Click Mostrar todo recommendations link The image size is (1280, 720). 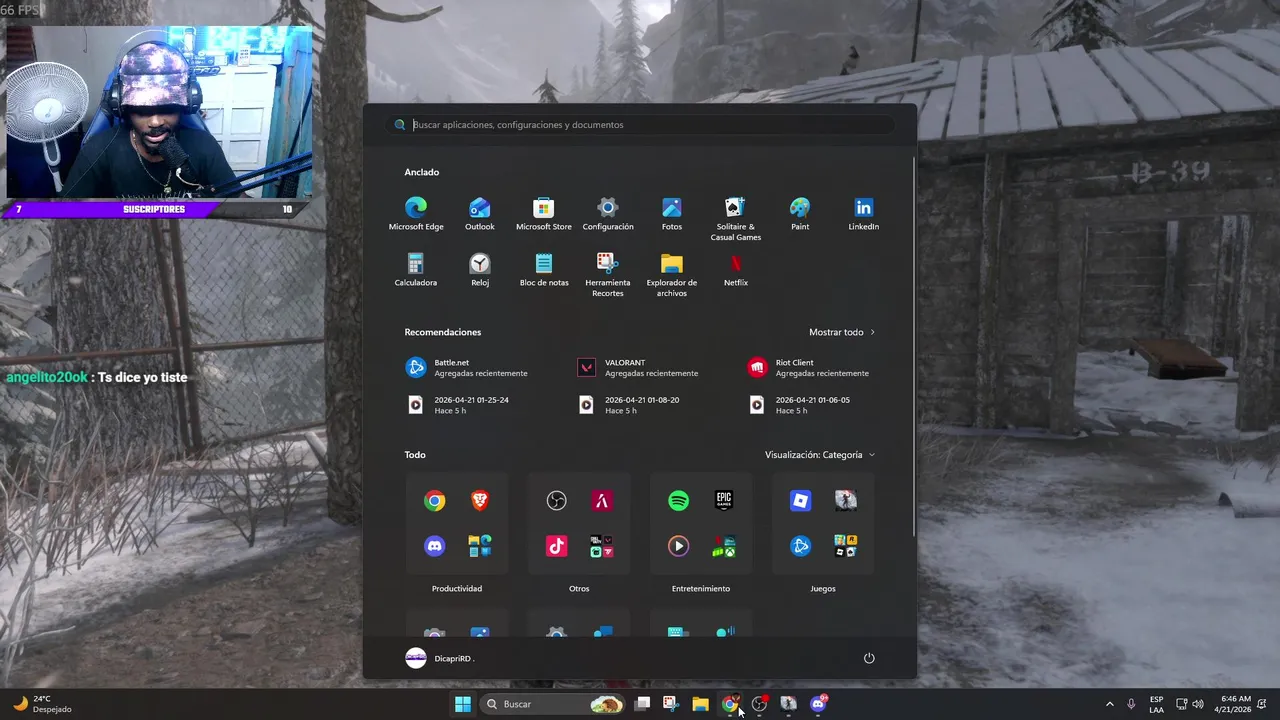[x=842, y=332]
